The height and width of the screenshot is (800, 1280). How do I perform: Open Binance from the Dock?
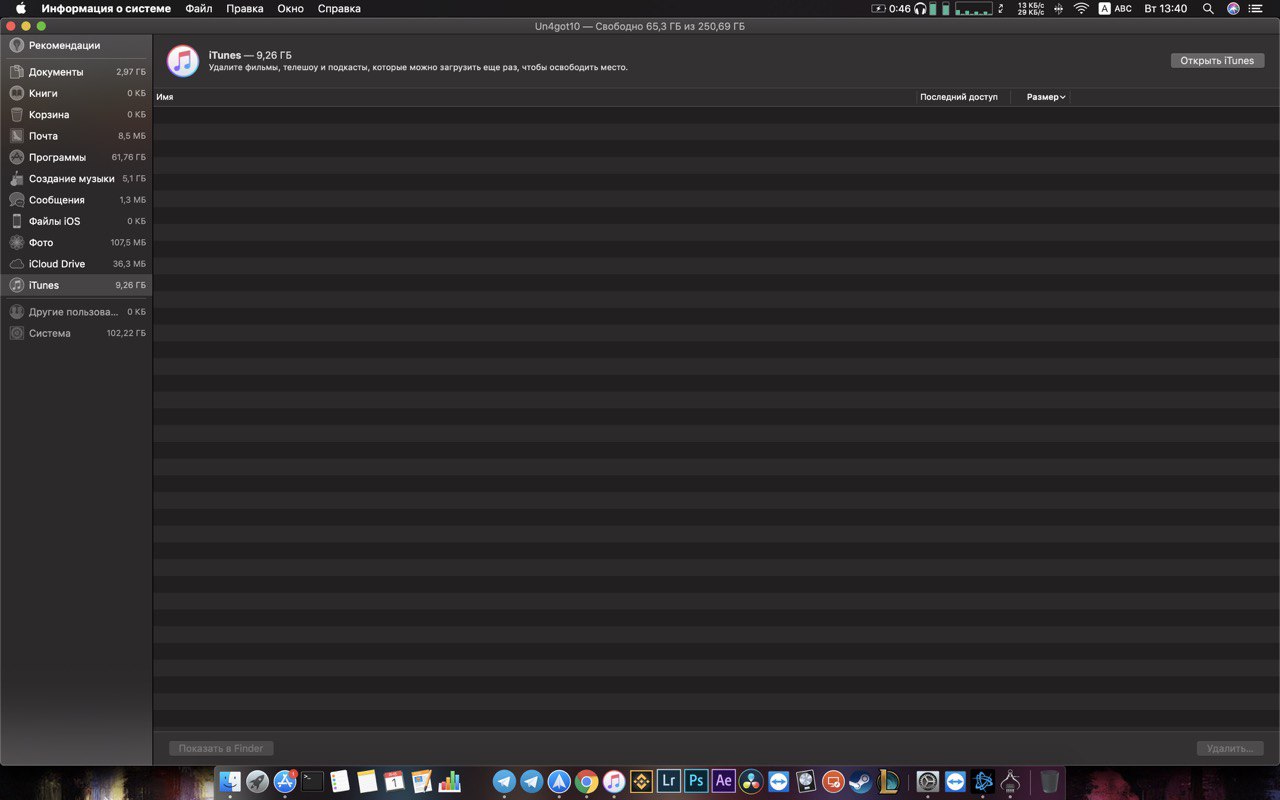(641, 781)
